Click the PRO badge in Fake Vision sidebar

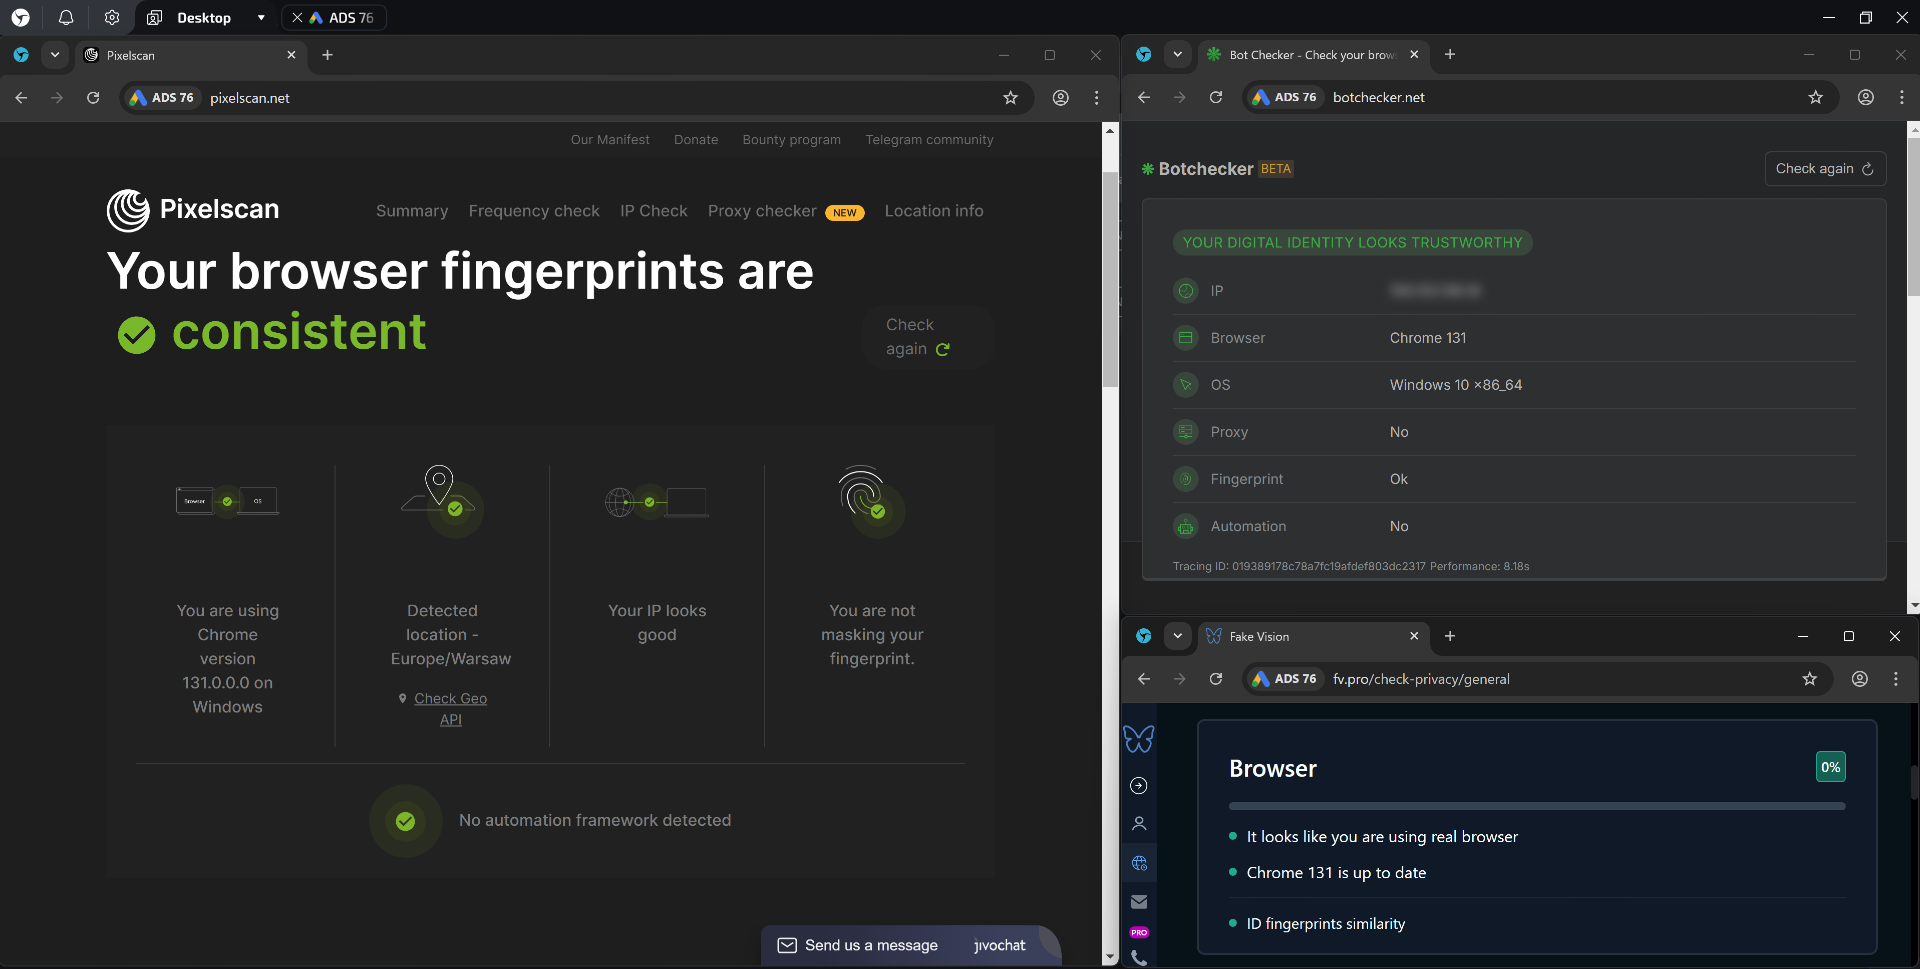[1139, 932]
